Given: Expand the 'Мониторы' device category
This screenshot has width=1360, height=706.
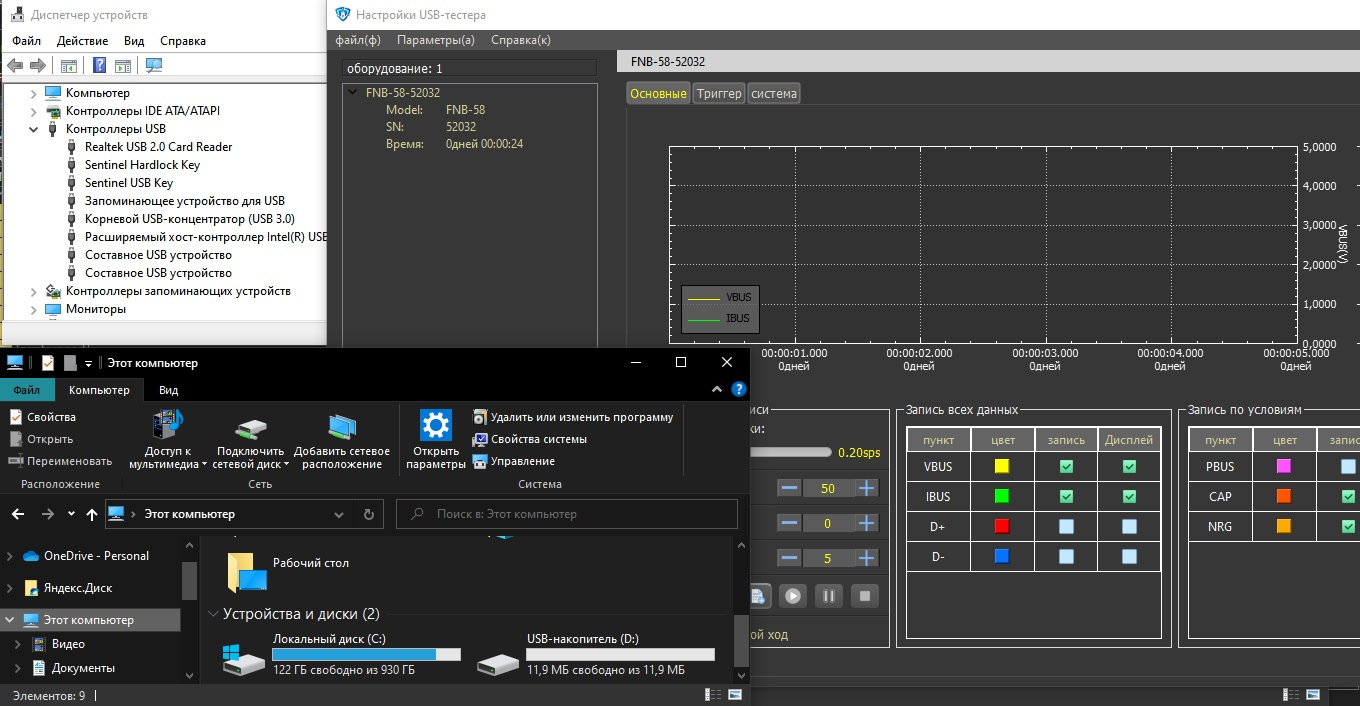Looking at the screenshot, I should [x=34, y=309].
